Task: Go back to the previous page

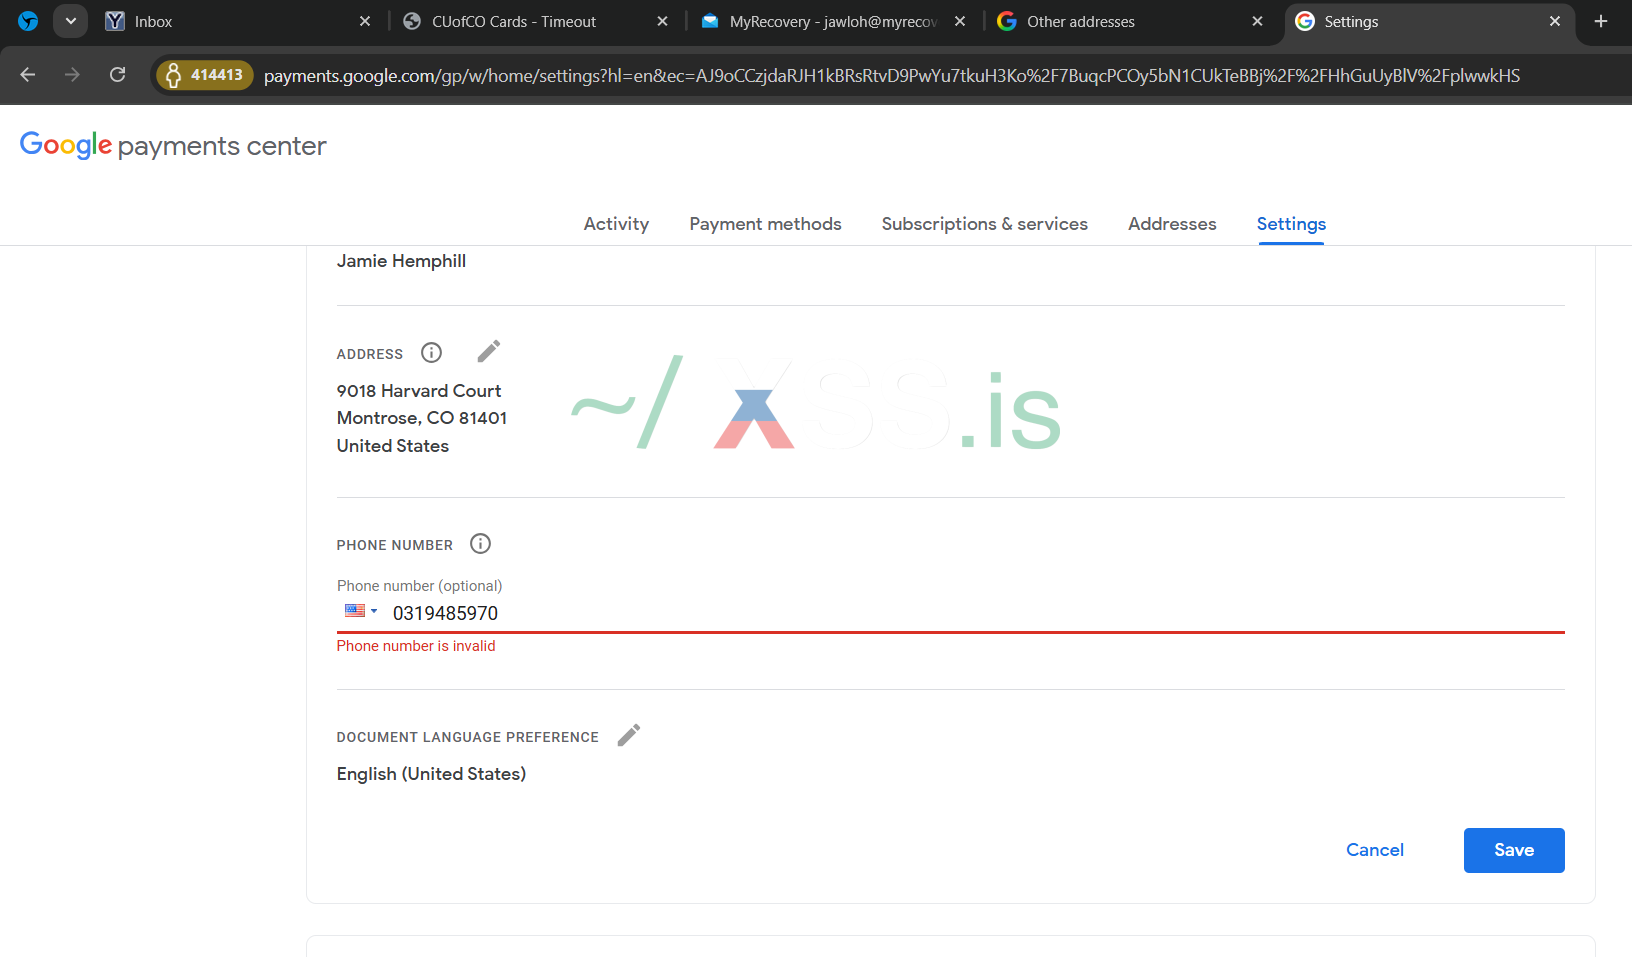Action: coord(28,75)
